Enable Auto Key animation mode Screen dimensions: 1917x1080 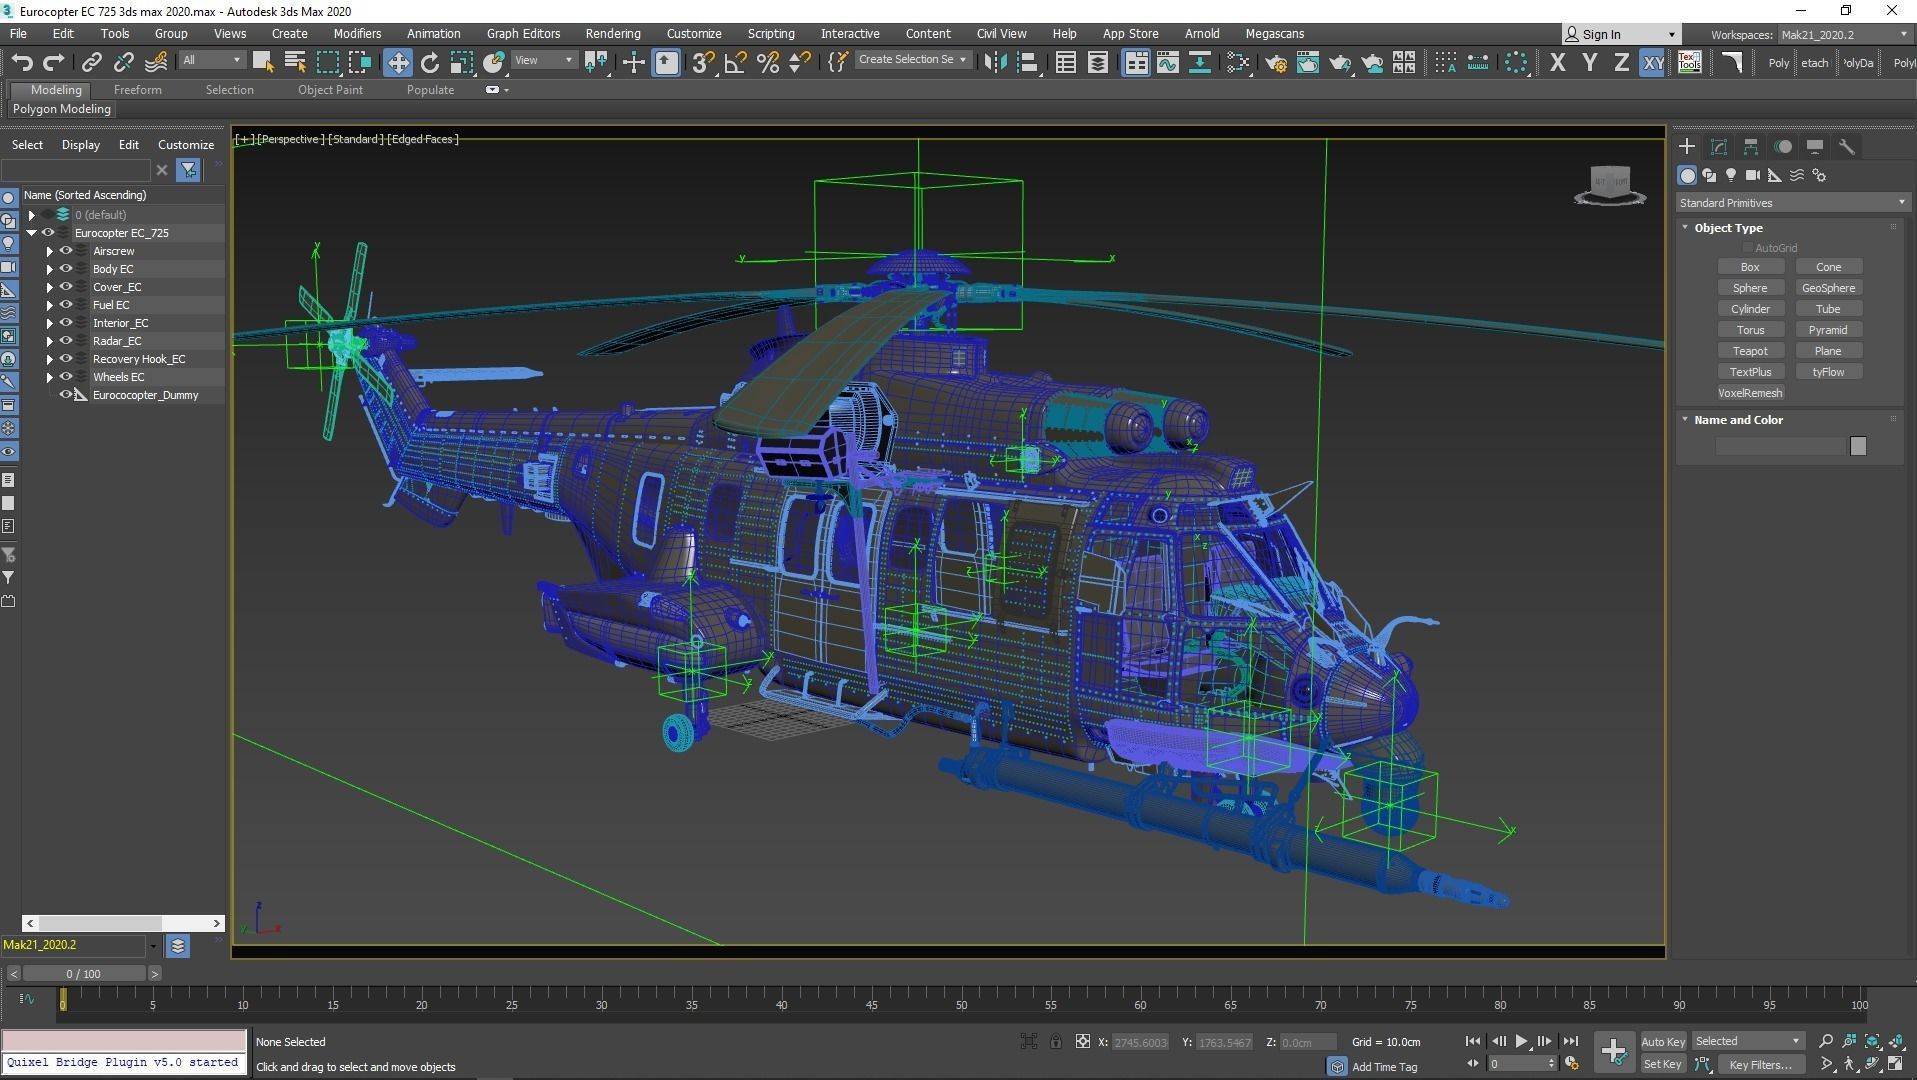tap(1663, 1042)
